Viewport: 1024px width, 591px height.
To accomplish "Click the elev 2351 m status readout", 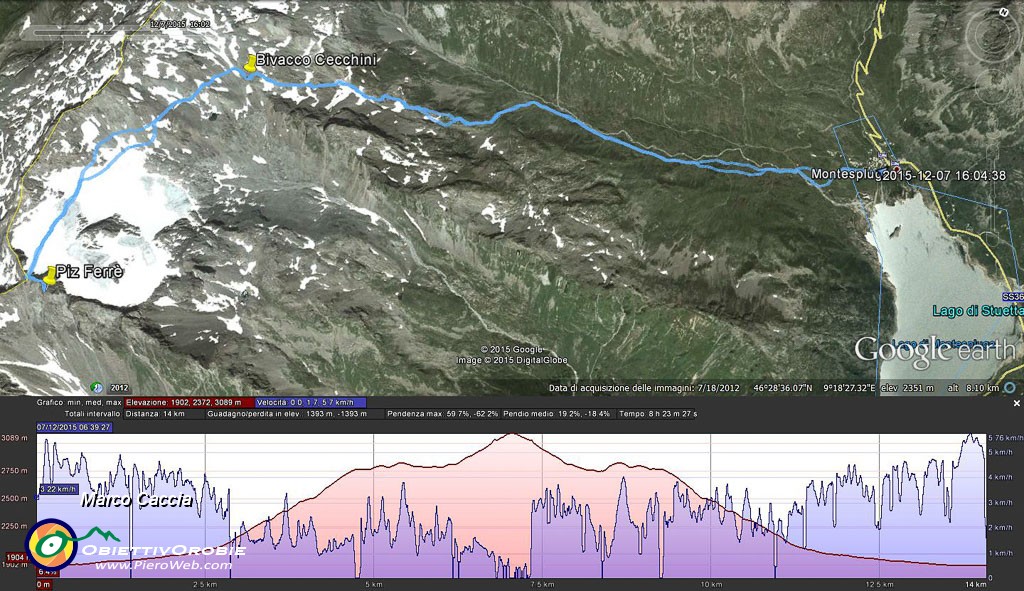I will point(907,388).
